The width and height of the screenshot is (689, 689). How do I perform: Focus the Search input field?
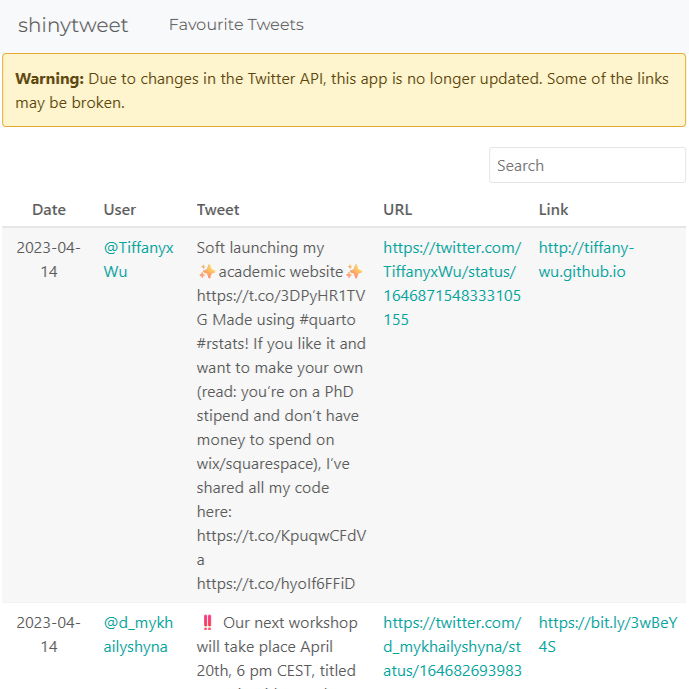click(x=587, y=166)
